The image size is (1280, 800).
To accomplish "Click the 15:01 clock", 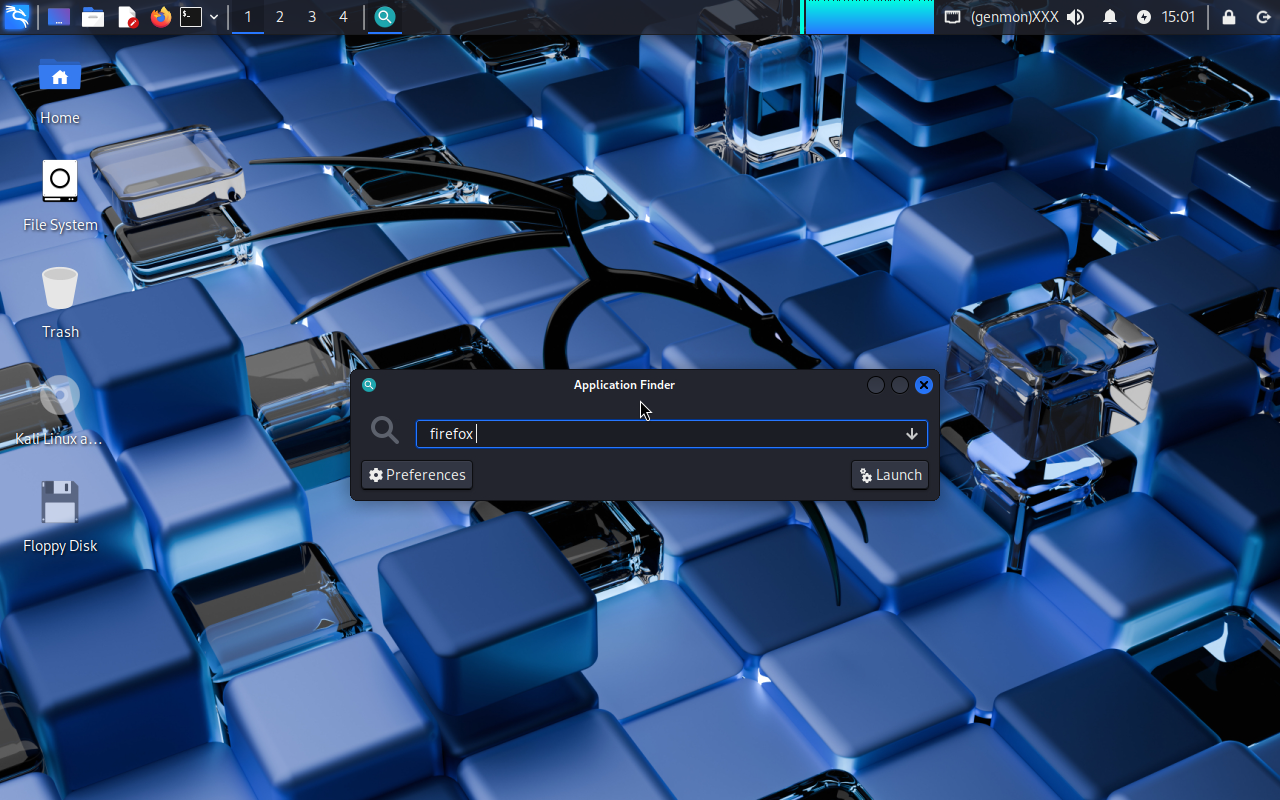I will [1179, 17].
